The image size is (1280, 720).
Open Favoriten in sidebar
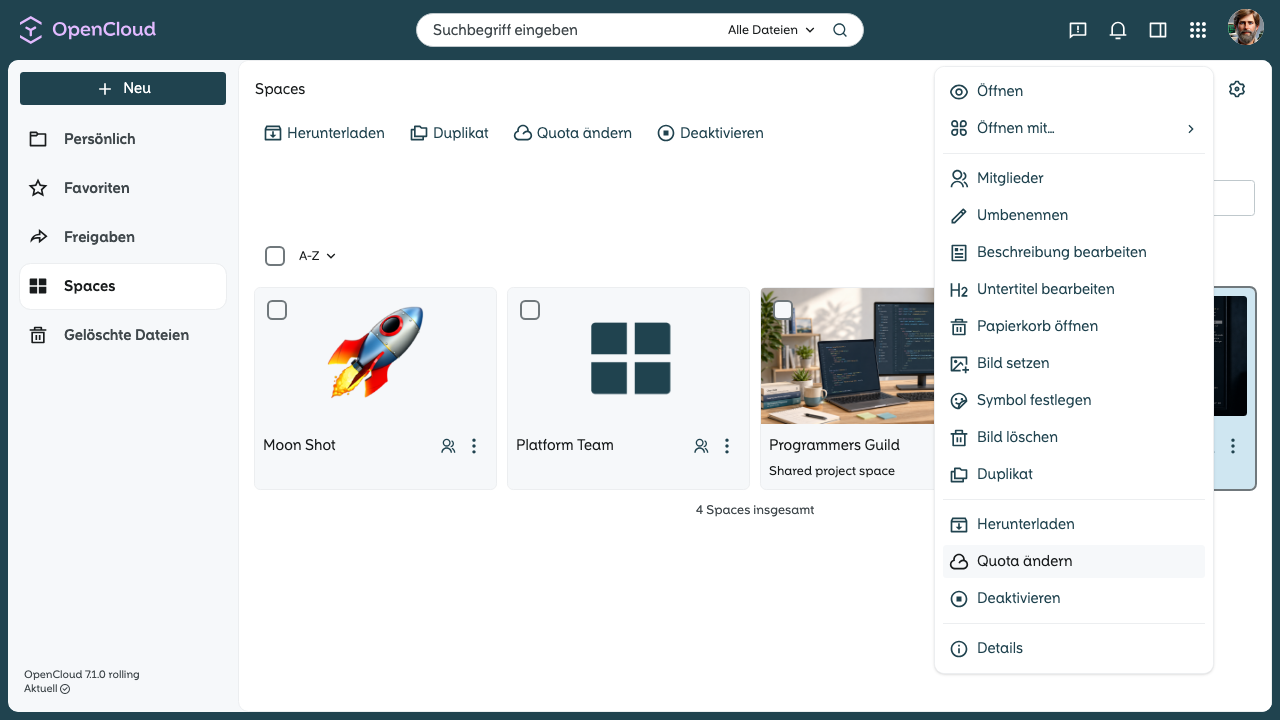click(x=123, y=188)
